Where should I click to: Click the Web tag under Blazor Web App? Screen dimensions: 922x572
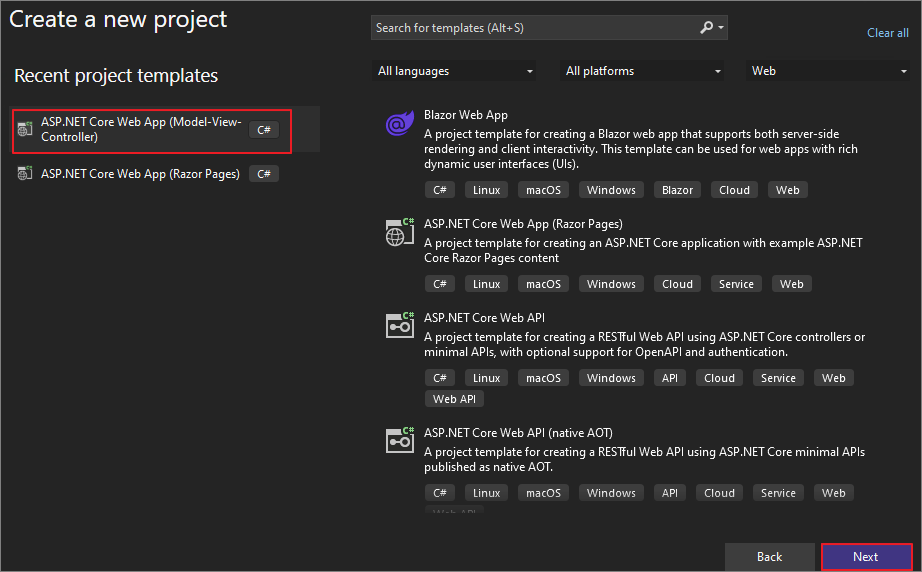787,190
